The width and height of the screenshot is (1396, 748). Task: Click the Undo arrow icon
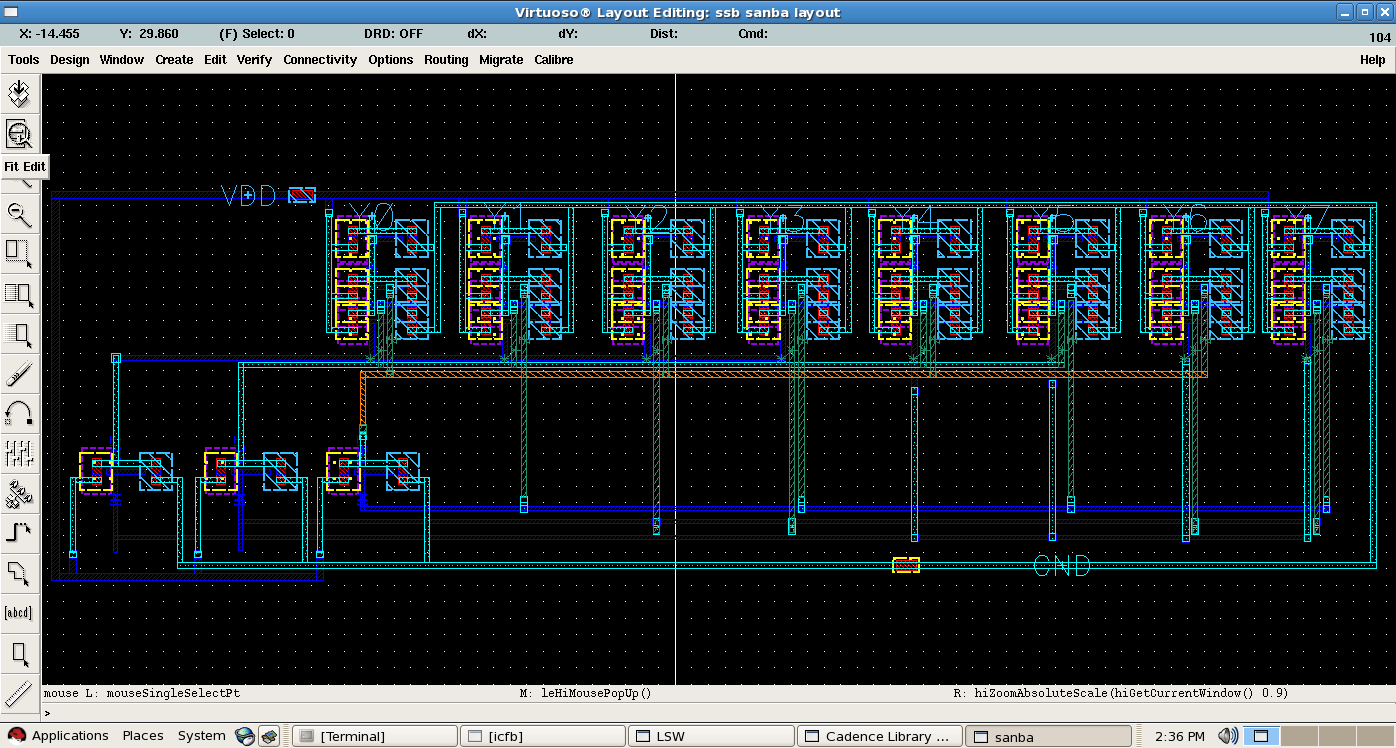pos(19,413)
